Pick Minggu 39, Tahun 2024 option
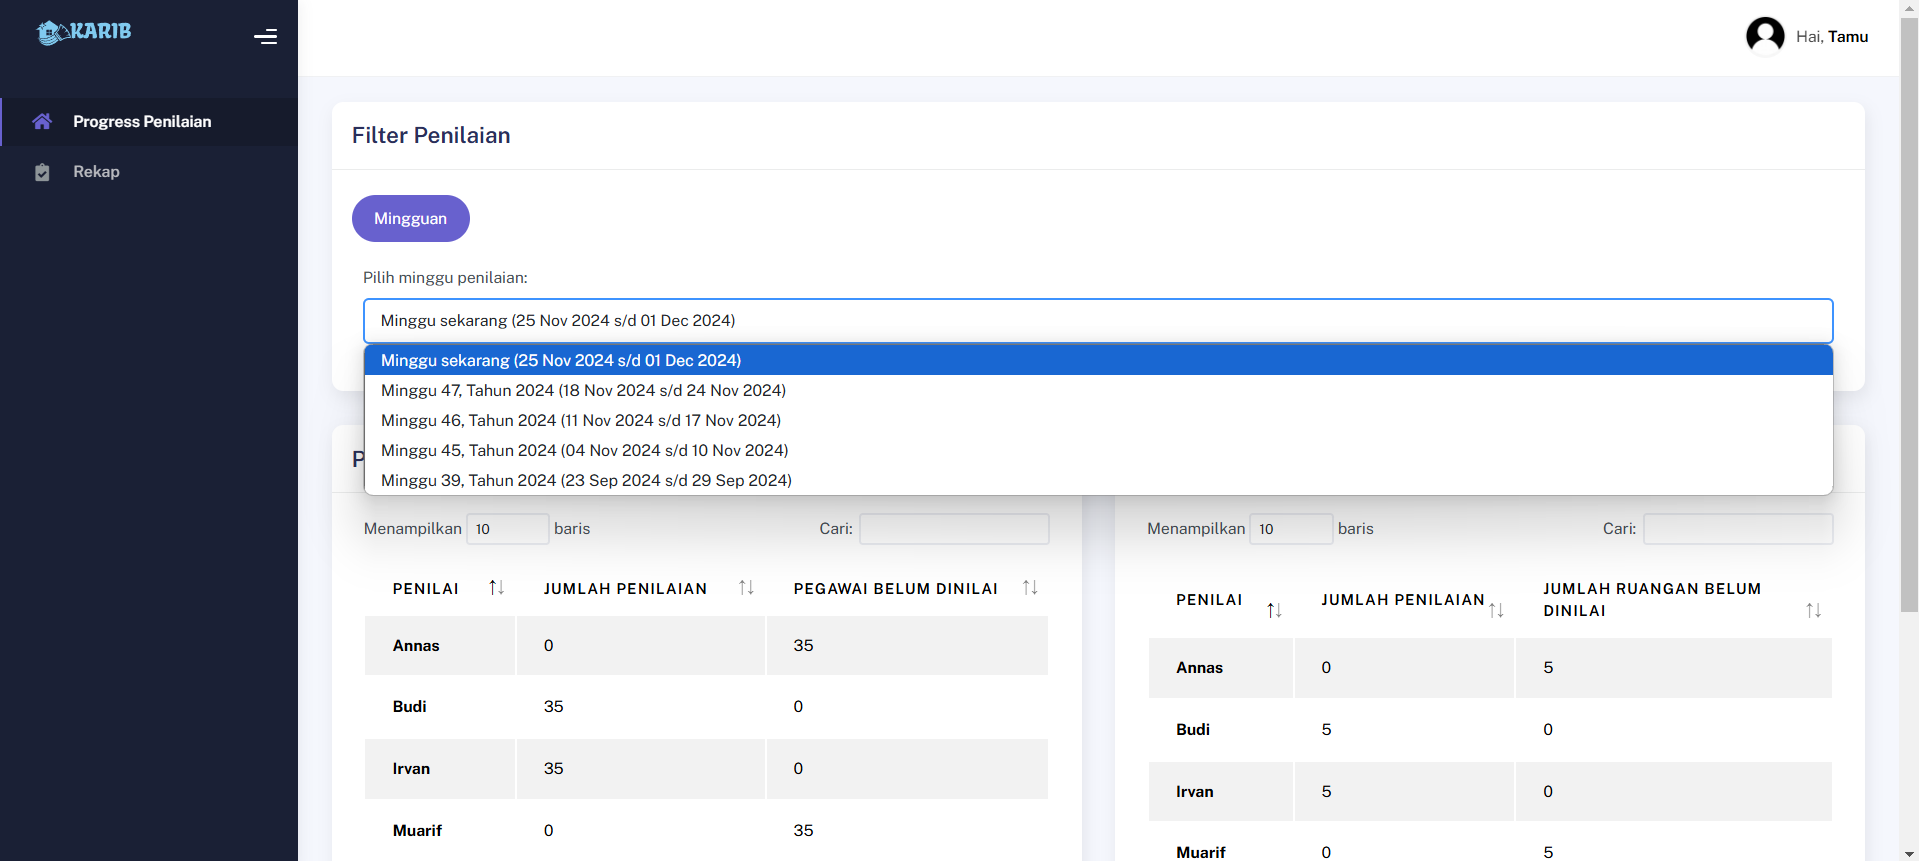 tap(586, 480)
